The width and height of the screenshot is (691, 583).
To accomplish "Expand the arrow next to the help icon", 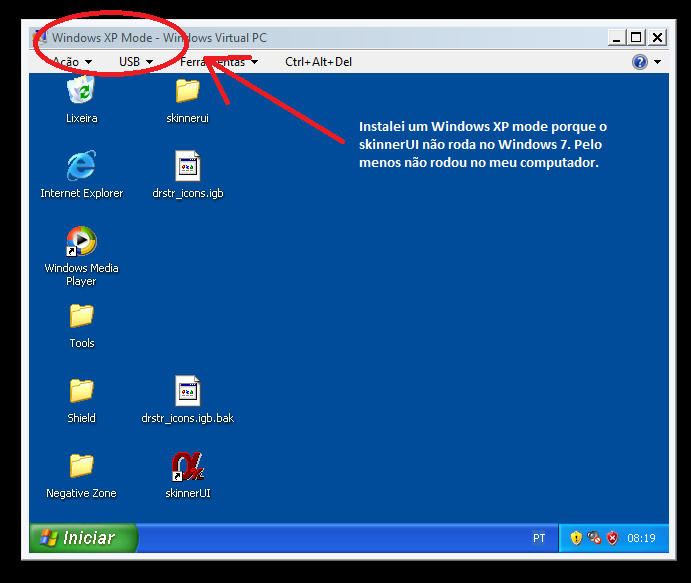I will pos(658,62).
